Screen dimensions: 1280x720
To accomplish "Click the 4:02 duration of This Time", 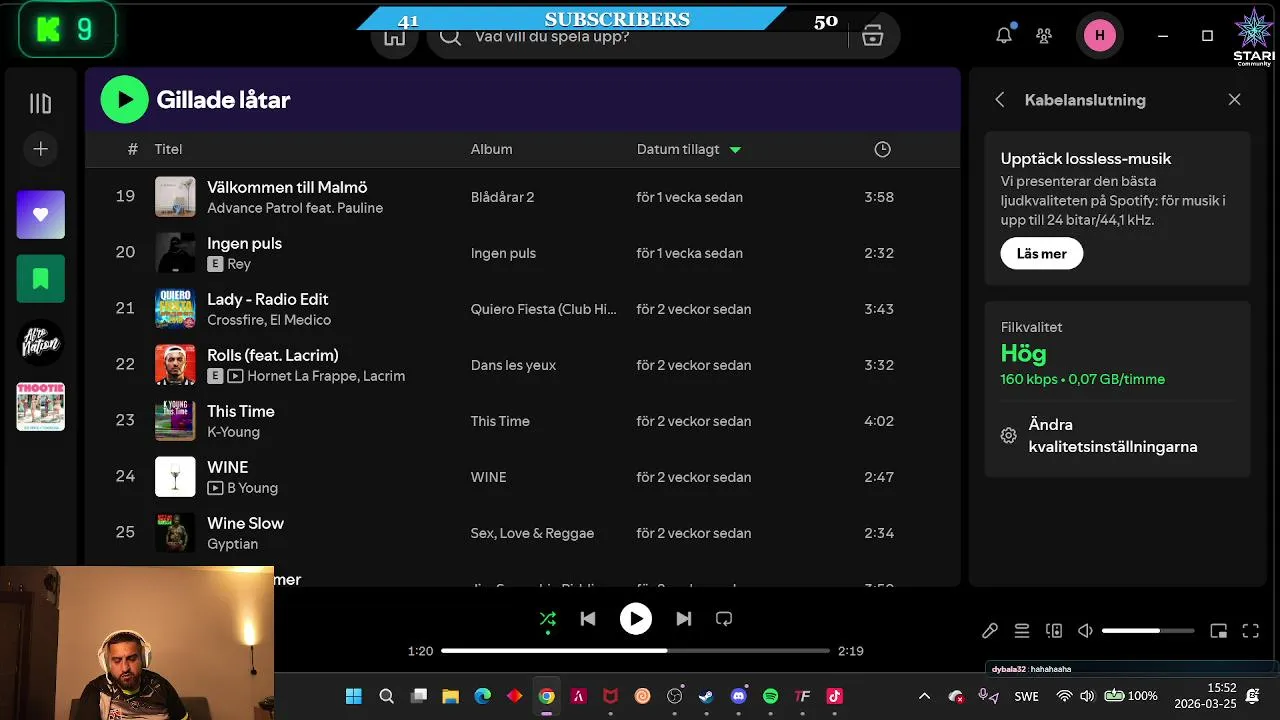I will [879, 421].
